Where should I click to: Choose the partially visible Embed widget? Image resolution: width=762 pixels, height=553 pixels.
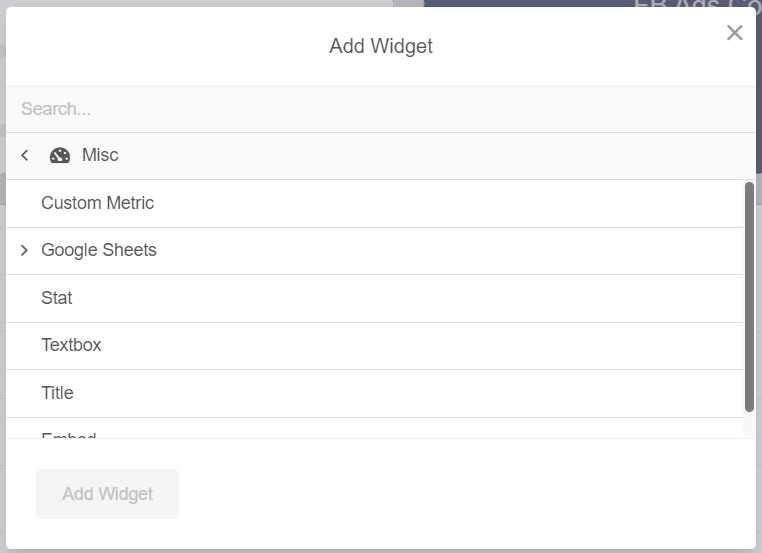pyautogui.click(x=375, y=428)
